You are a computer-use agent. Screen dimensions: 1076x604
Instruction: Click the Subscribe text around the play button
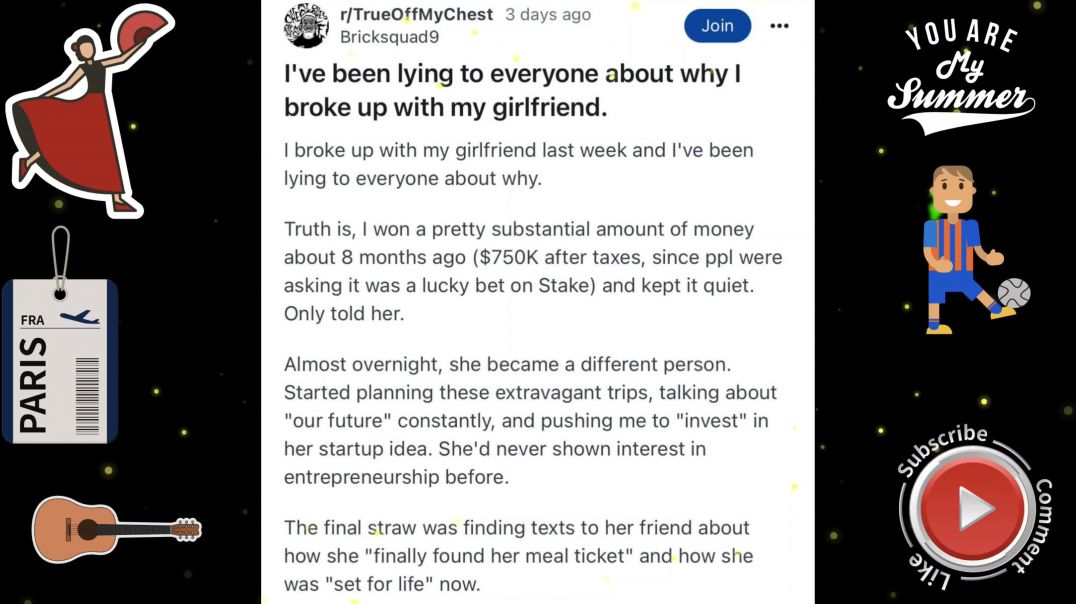(942, 450)
